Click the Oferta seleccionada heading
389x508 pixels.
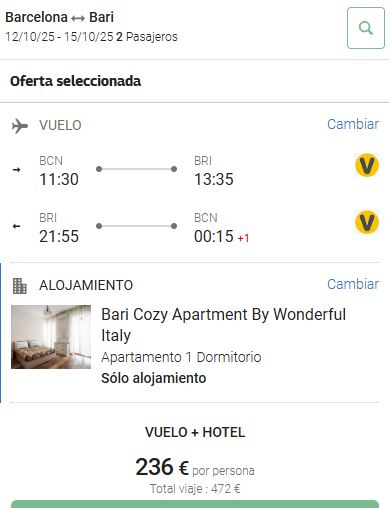[x=76, y=81]
